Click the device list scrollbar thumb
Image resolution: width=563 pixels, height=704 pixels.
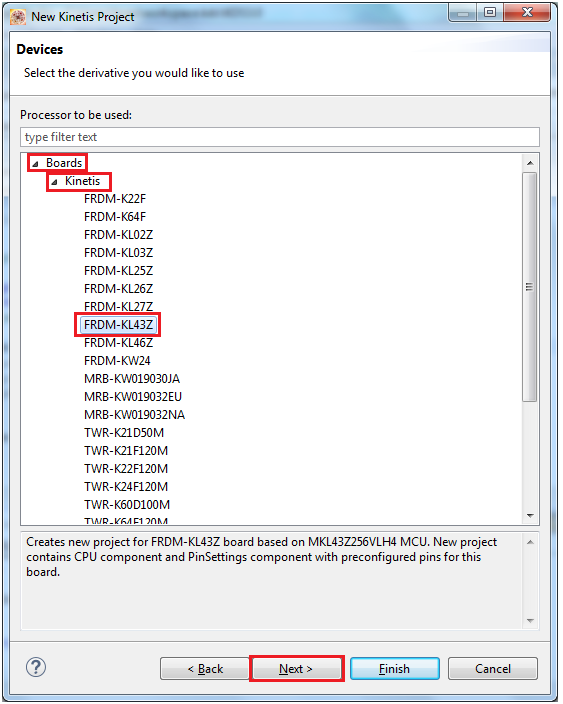click(530, 287)
